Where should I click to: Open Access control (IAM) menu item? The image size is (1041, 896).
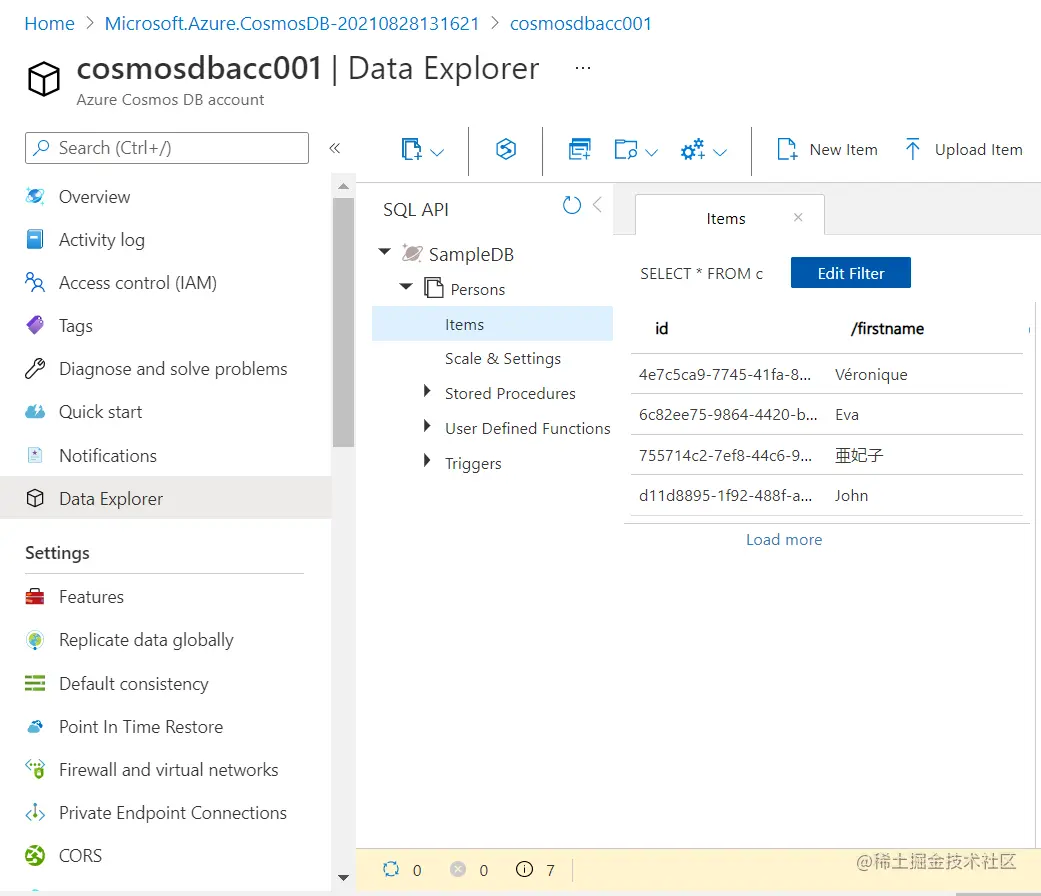(x=137, y=283)
